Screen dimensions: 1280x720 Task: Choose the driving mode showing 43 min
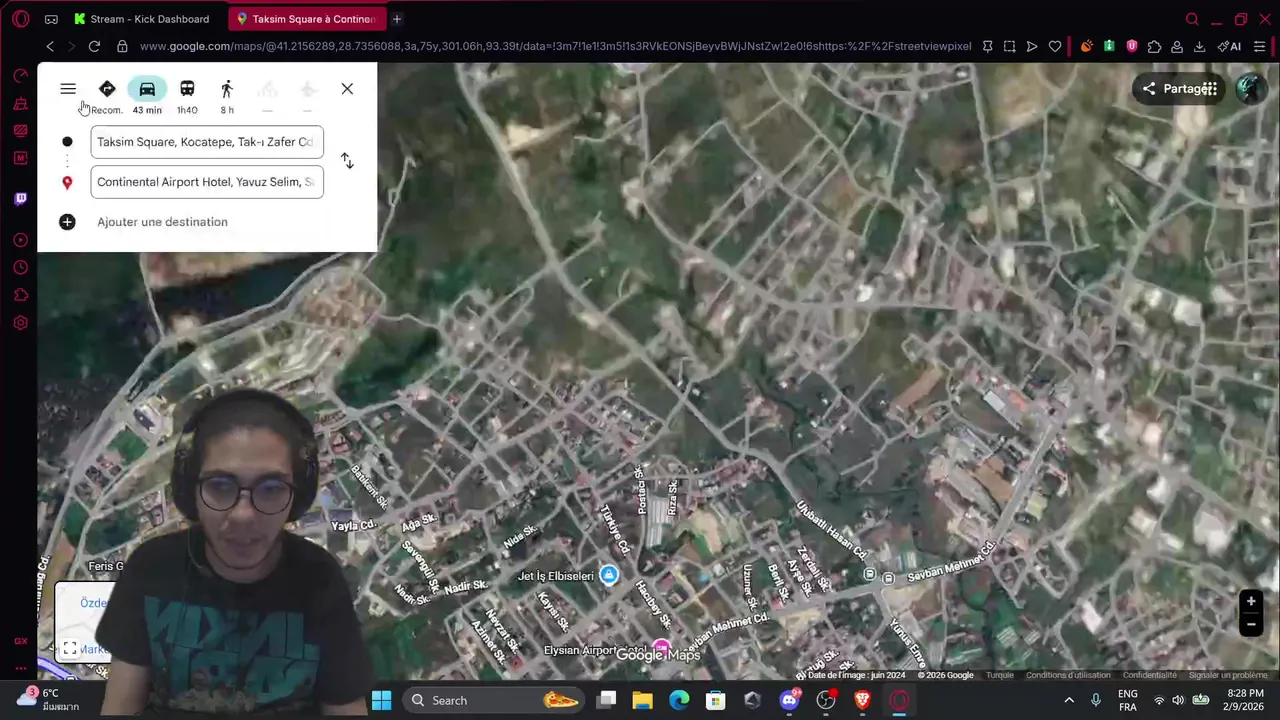[147, 89]
